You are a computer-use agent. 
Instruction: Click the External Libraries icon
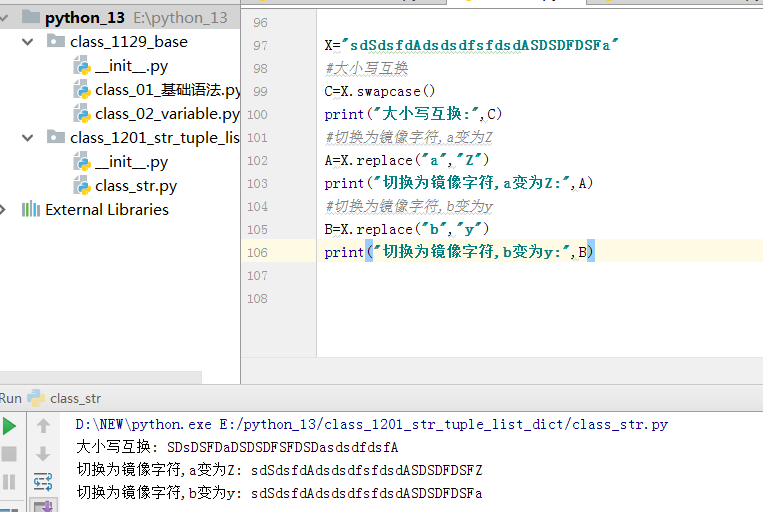(x=30, y=210)
